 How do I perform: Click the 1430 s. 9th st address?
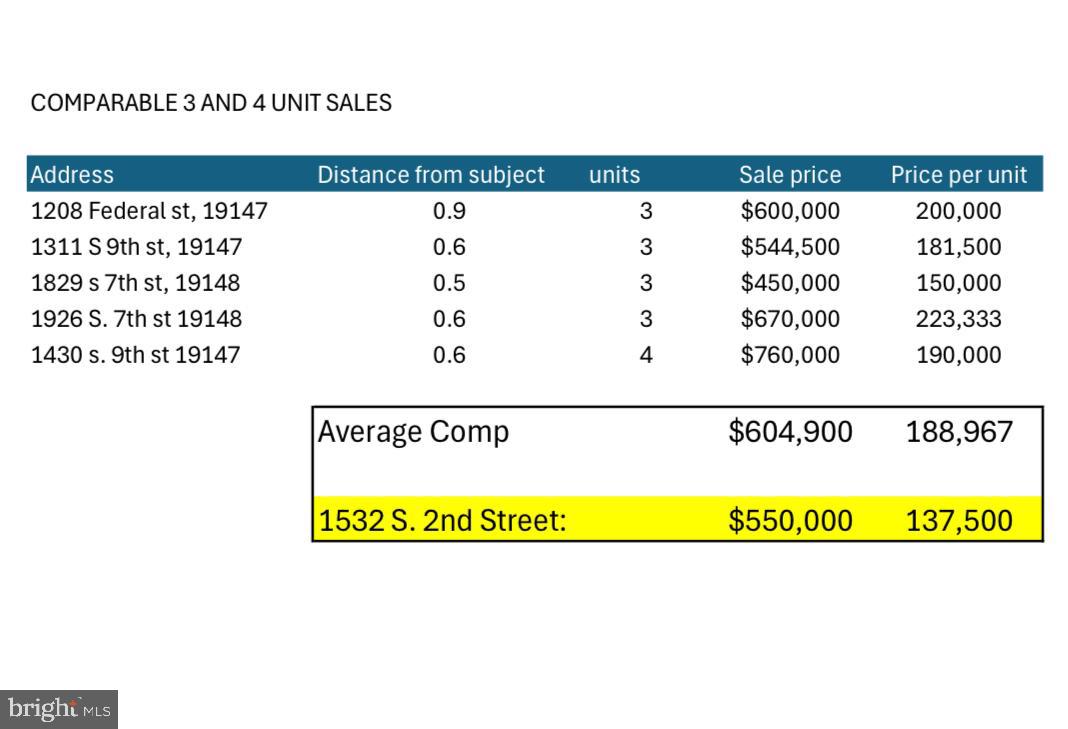click(x=135, y=355)
